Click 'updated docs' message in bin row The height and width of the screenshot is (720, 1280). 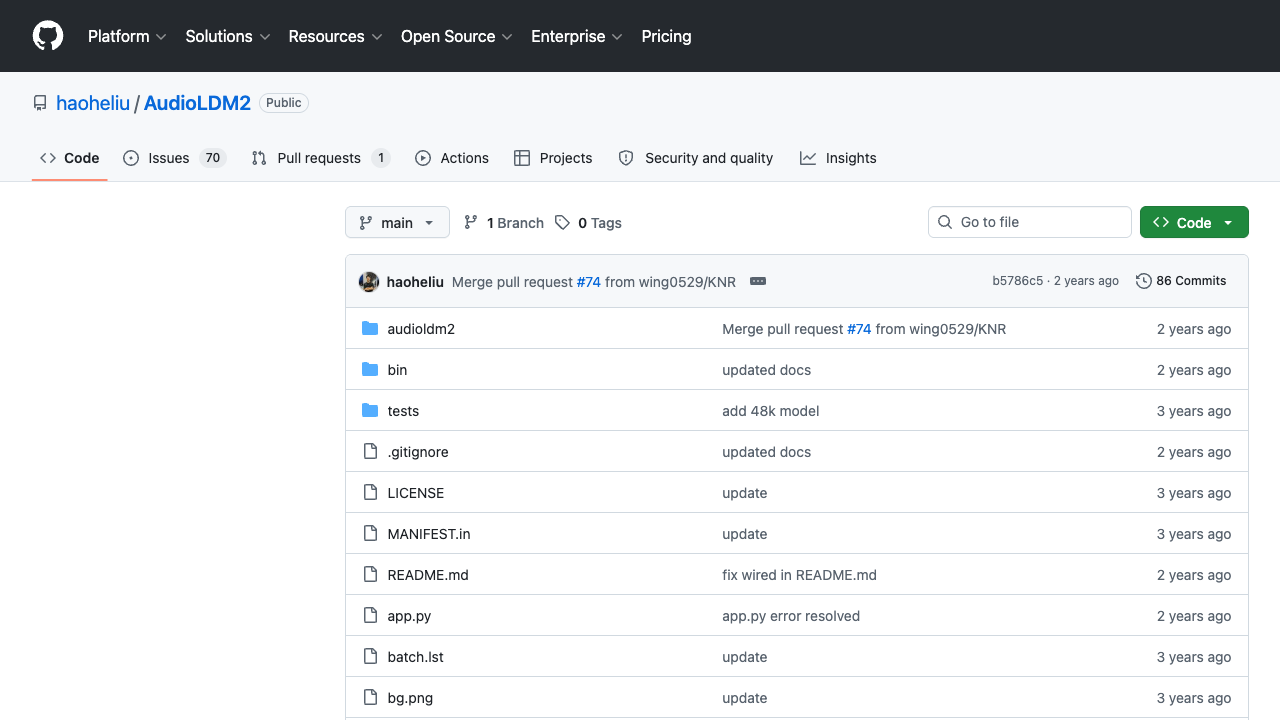tap(767, 370)
